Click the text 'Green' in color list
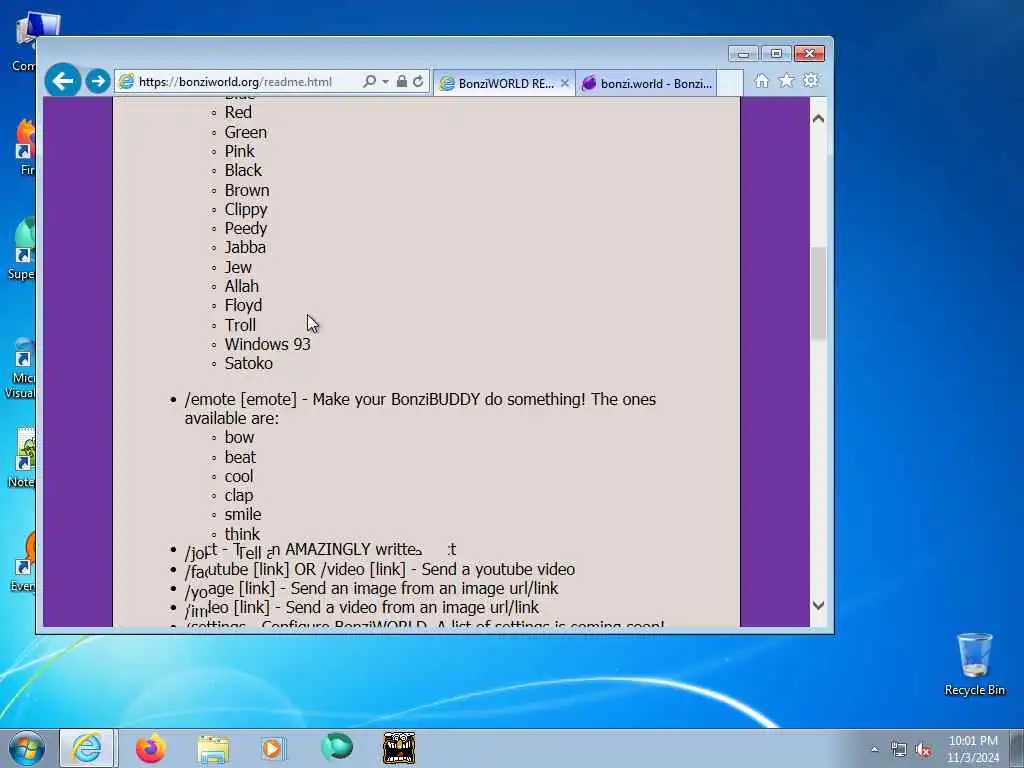The image size is (1024, 768). (246, 132)
